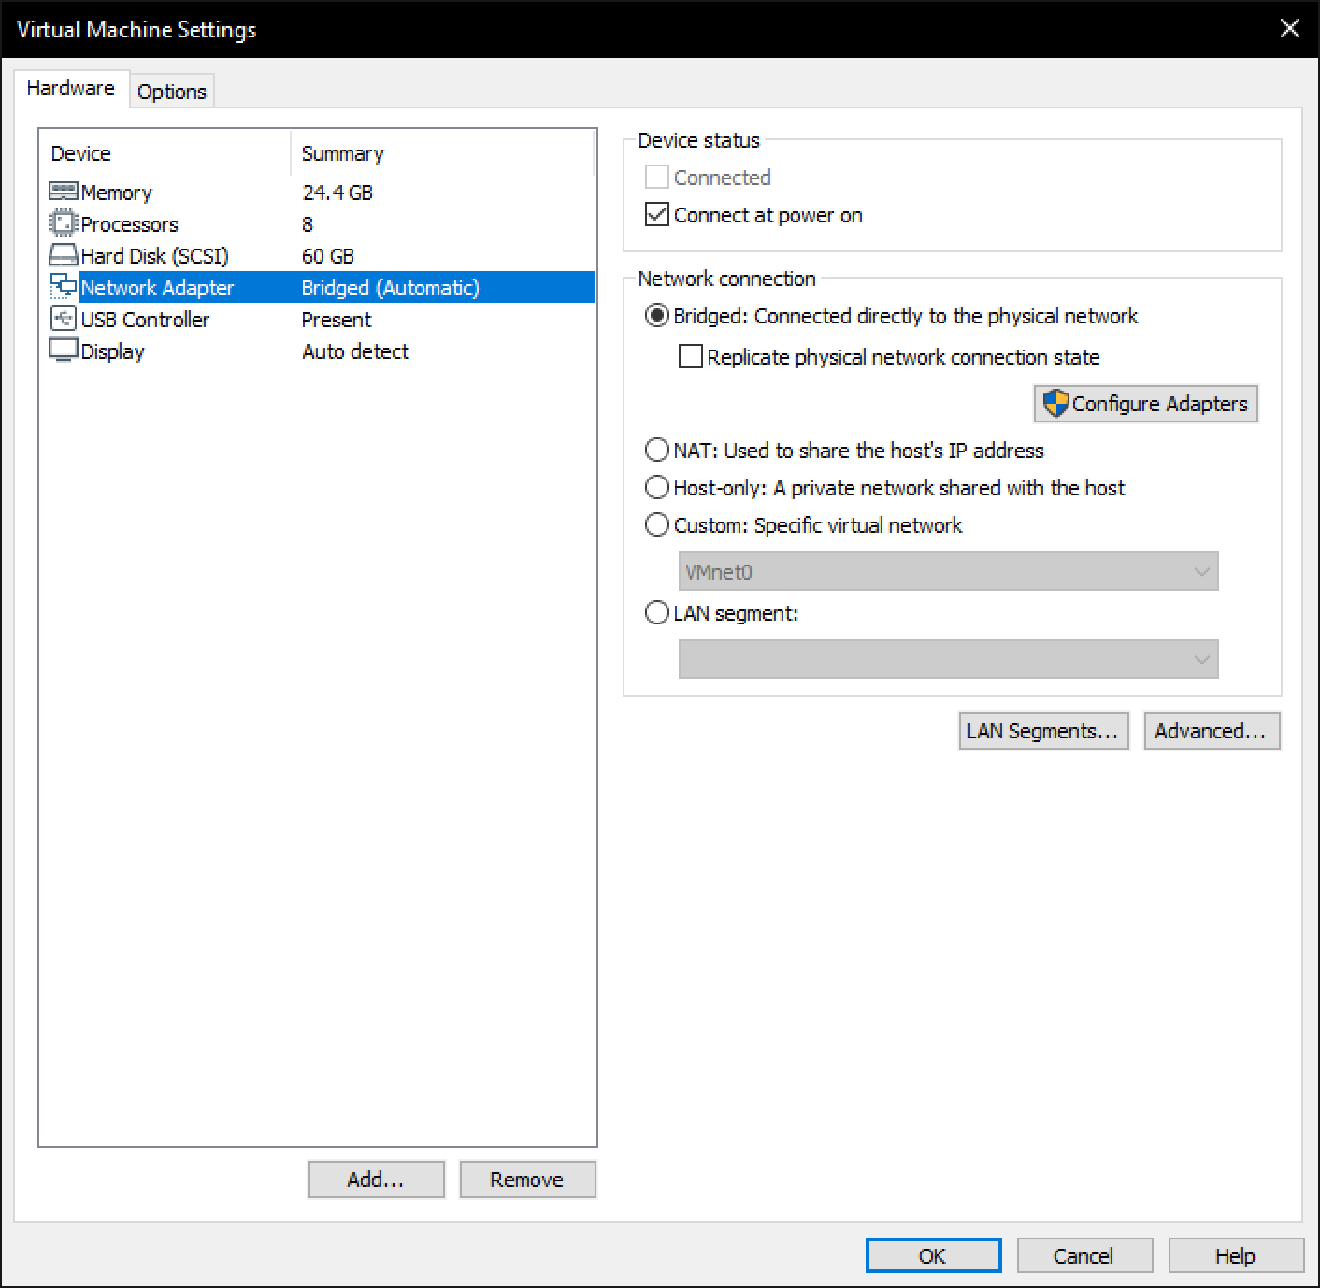Click the Add button to add hardware
Image resolution: width=1320 pixels, height=1288 pixels.
(376, 1179)
